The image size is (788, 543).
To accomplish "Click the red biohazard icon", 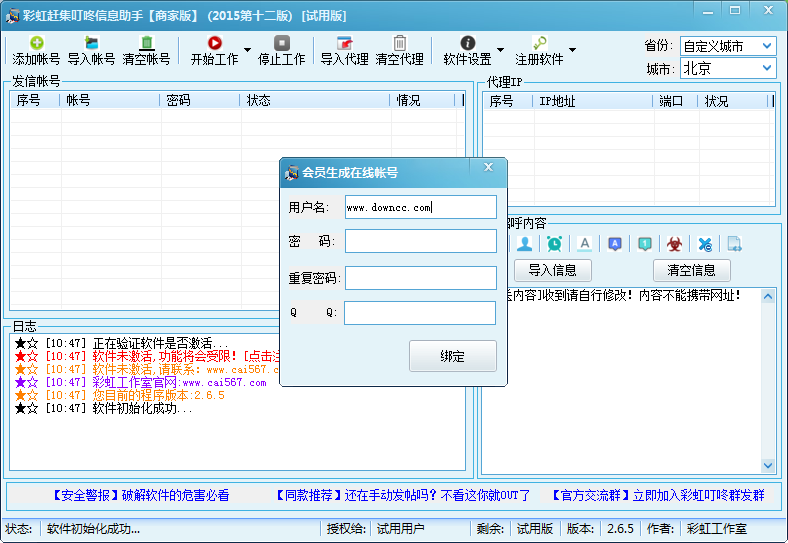I will point(674,243).
